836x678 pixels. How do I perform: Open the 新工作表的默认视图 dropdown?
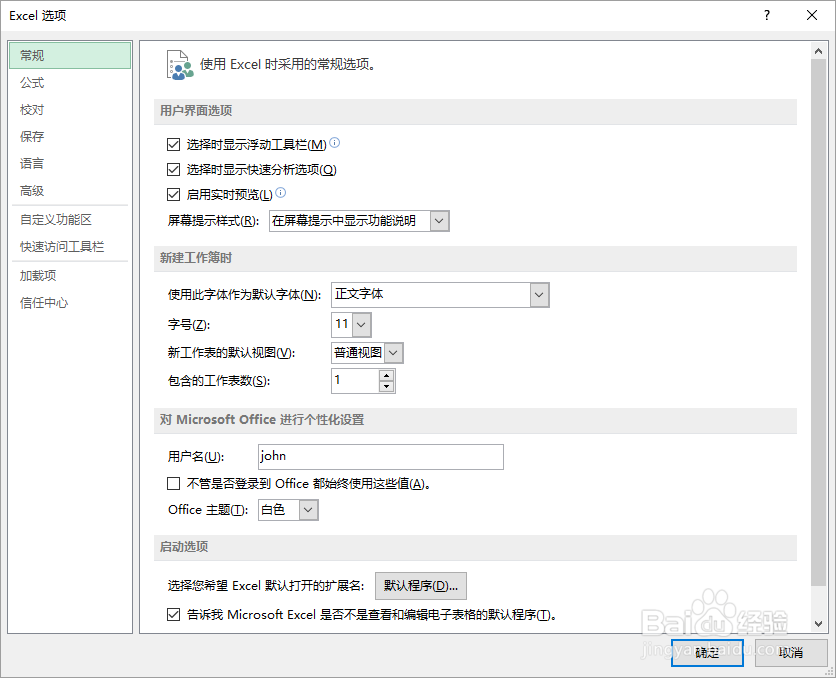coord(393,352)
